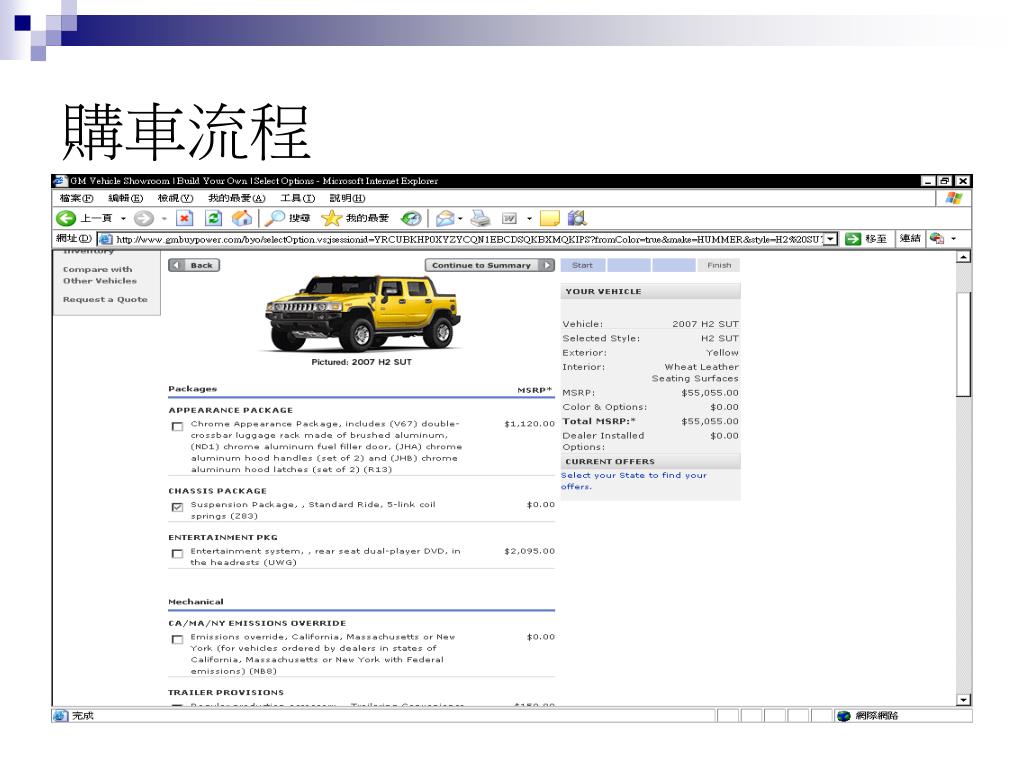1024x768 pixels.
Task: Open the 連結 Links toolbar
Action: tap(910, 239)
